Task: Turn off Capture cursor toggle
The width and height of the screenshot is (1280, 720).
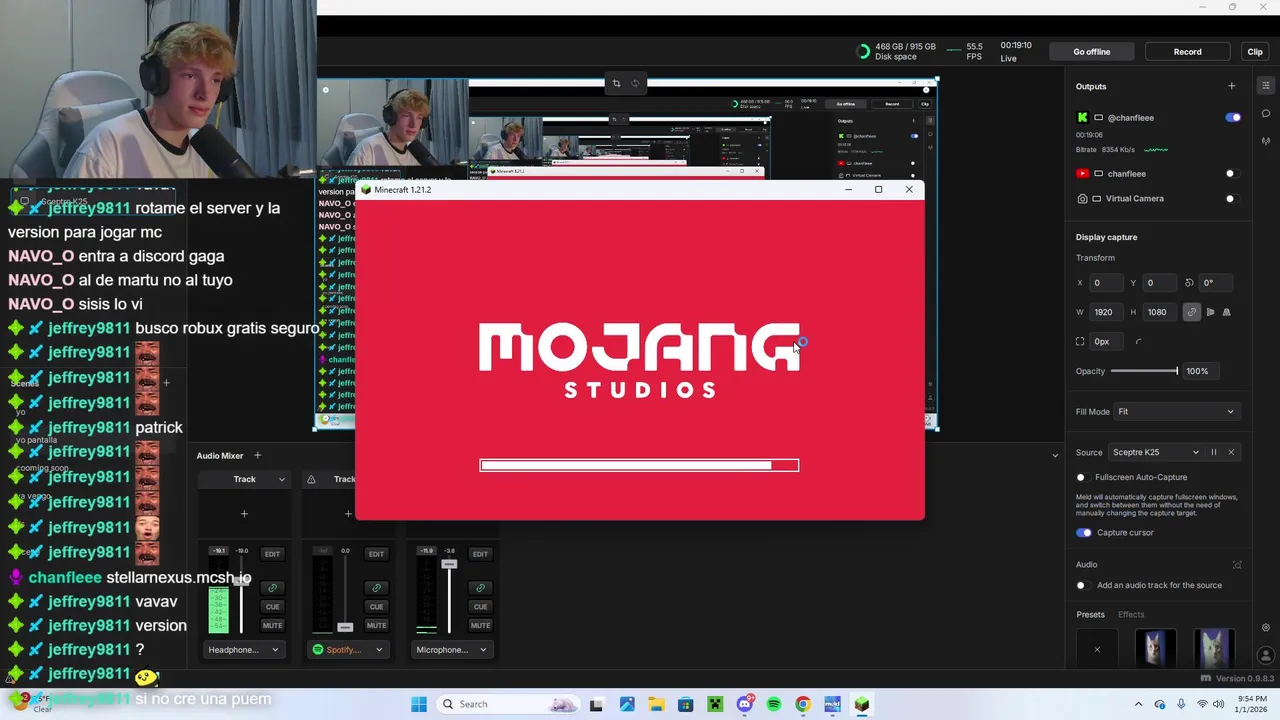Action: (x=1084, y=533)
